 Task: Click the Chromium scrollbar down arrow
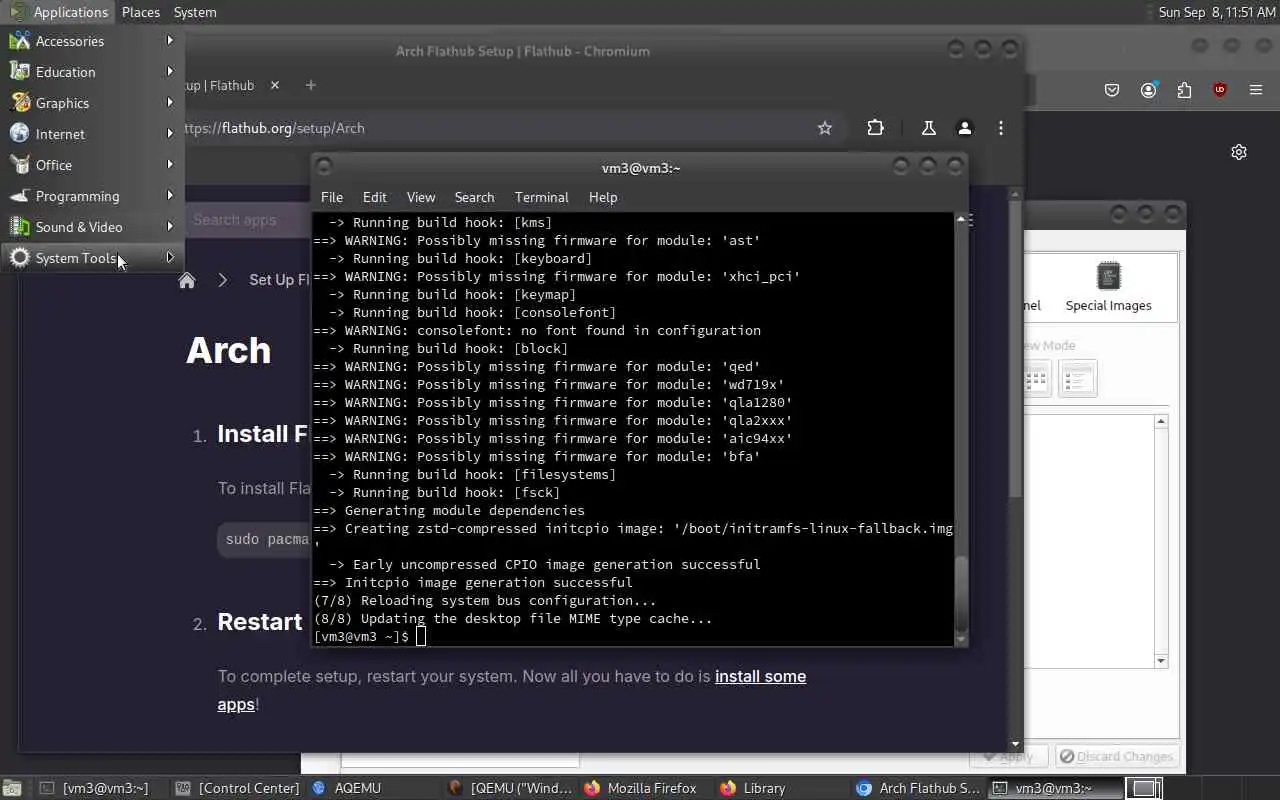point(1016,743)
